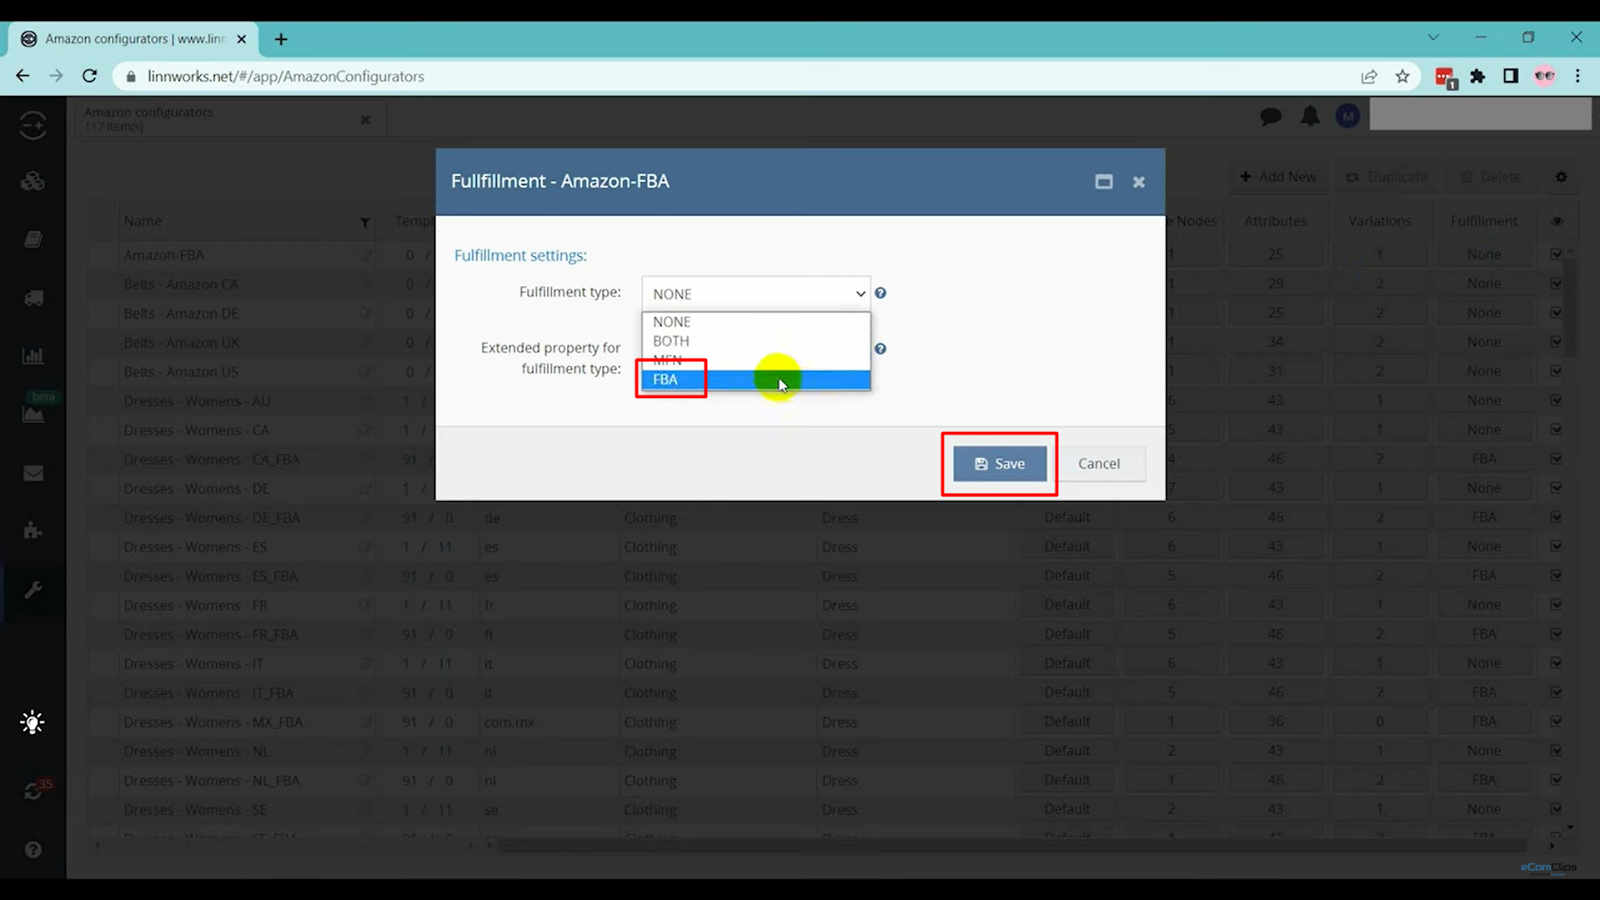Screen dimensions: 1600x900
Task: Cancel the Fulfillment dialog
Action: [1099, 464]
